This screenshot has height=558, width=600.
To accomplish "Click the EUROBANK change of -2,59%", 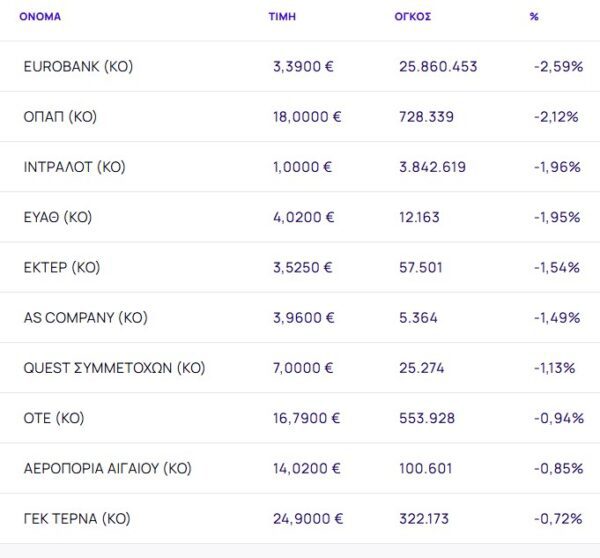I will pyautogui.click(x=559, y=67).
